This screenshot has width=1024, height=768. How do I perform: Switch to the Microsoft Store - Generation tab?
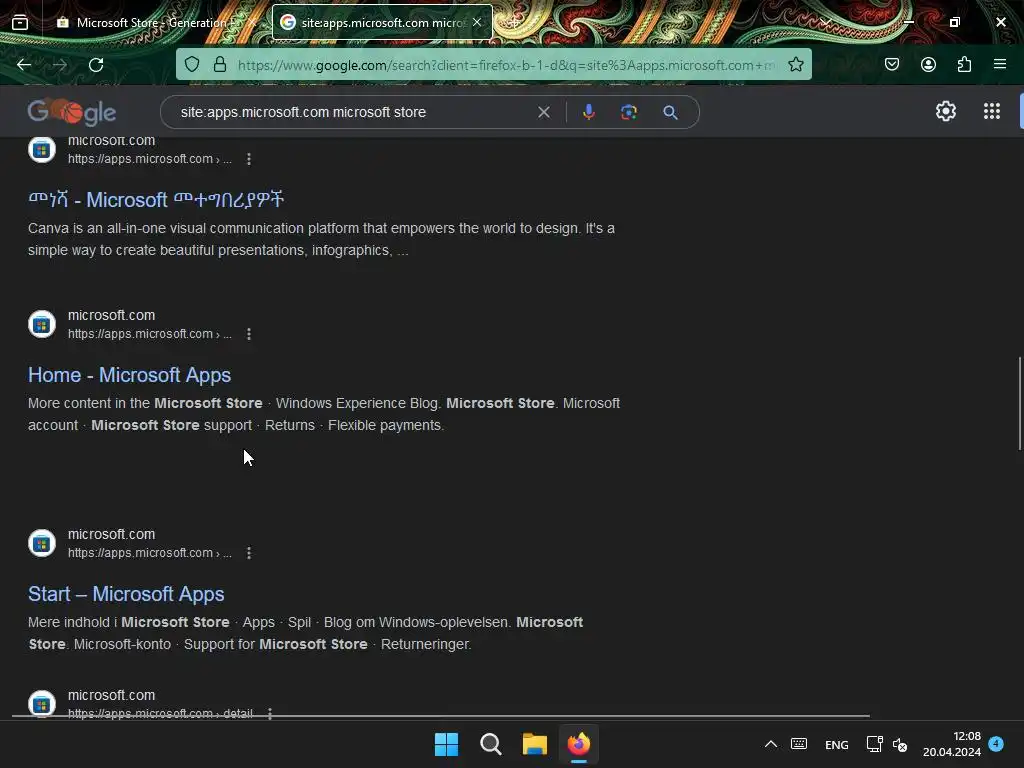pyautogui.click(x=150, y=23)
